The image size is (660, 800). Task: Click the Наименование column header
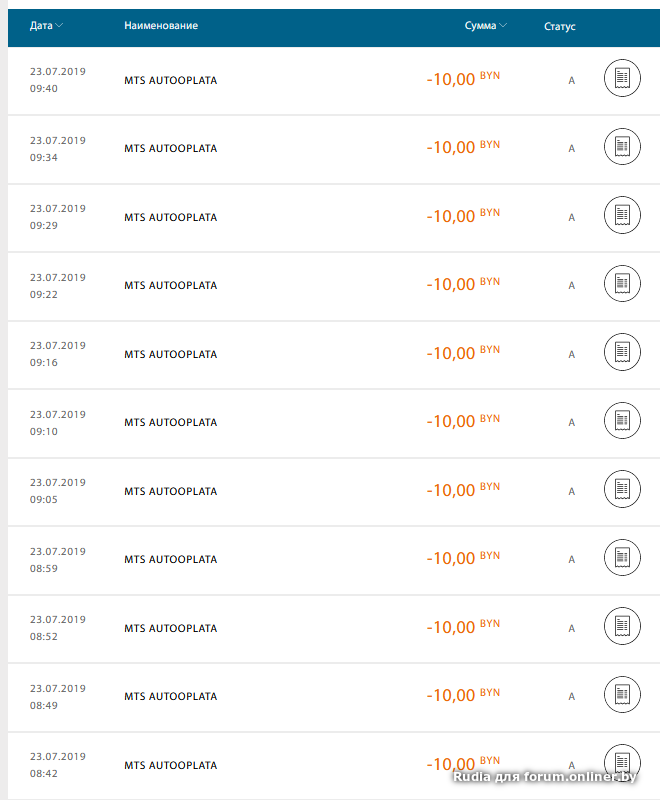(x=161, y=25)
